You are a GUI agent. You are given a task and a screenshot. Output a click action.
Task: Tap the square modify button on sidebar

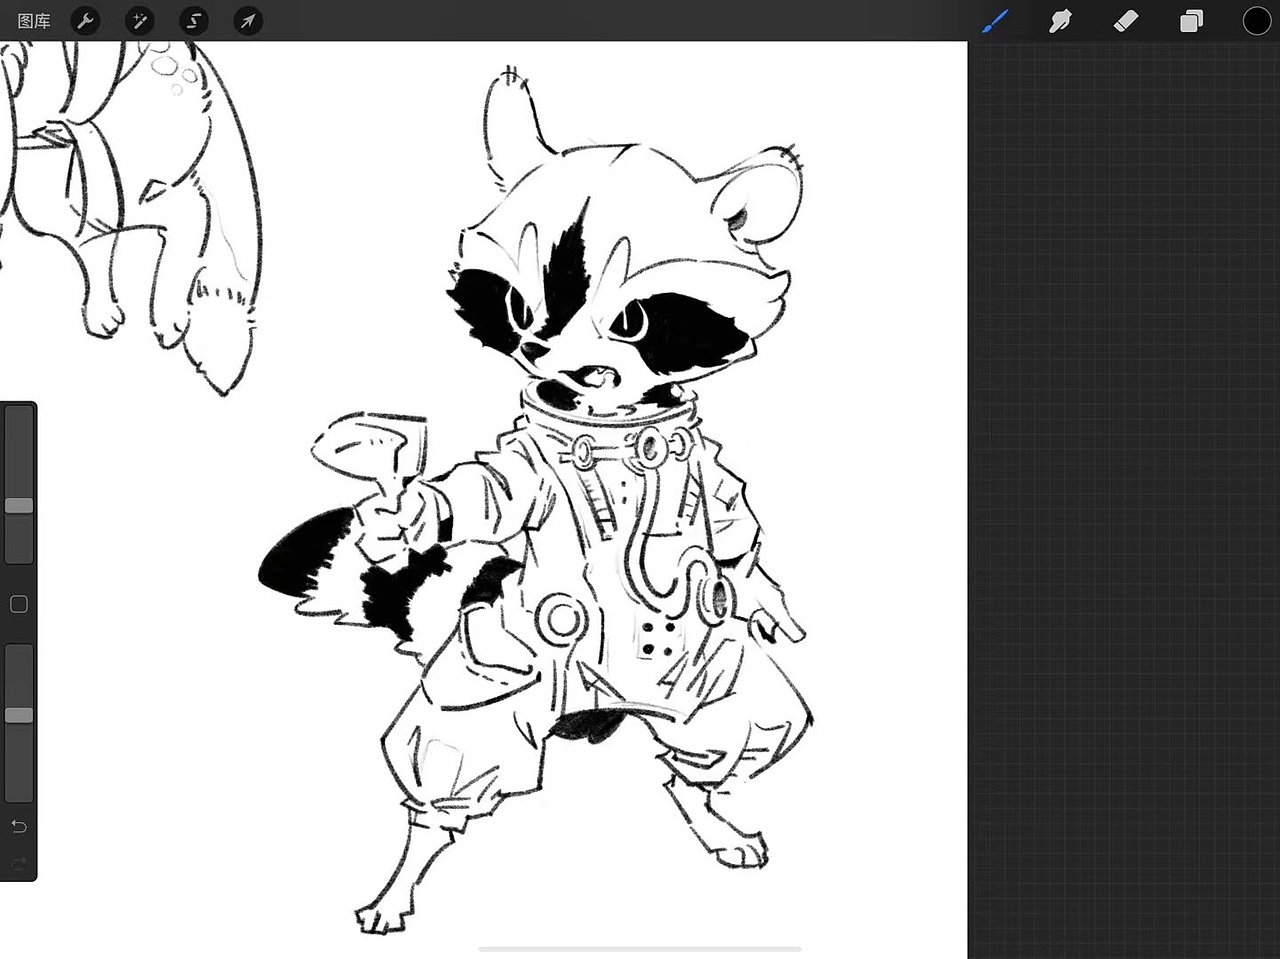point(19,604)
